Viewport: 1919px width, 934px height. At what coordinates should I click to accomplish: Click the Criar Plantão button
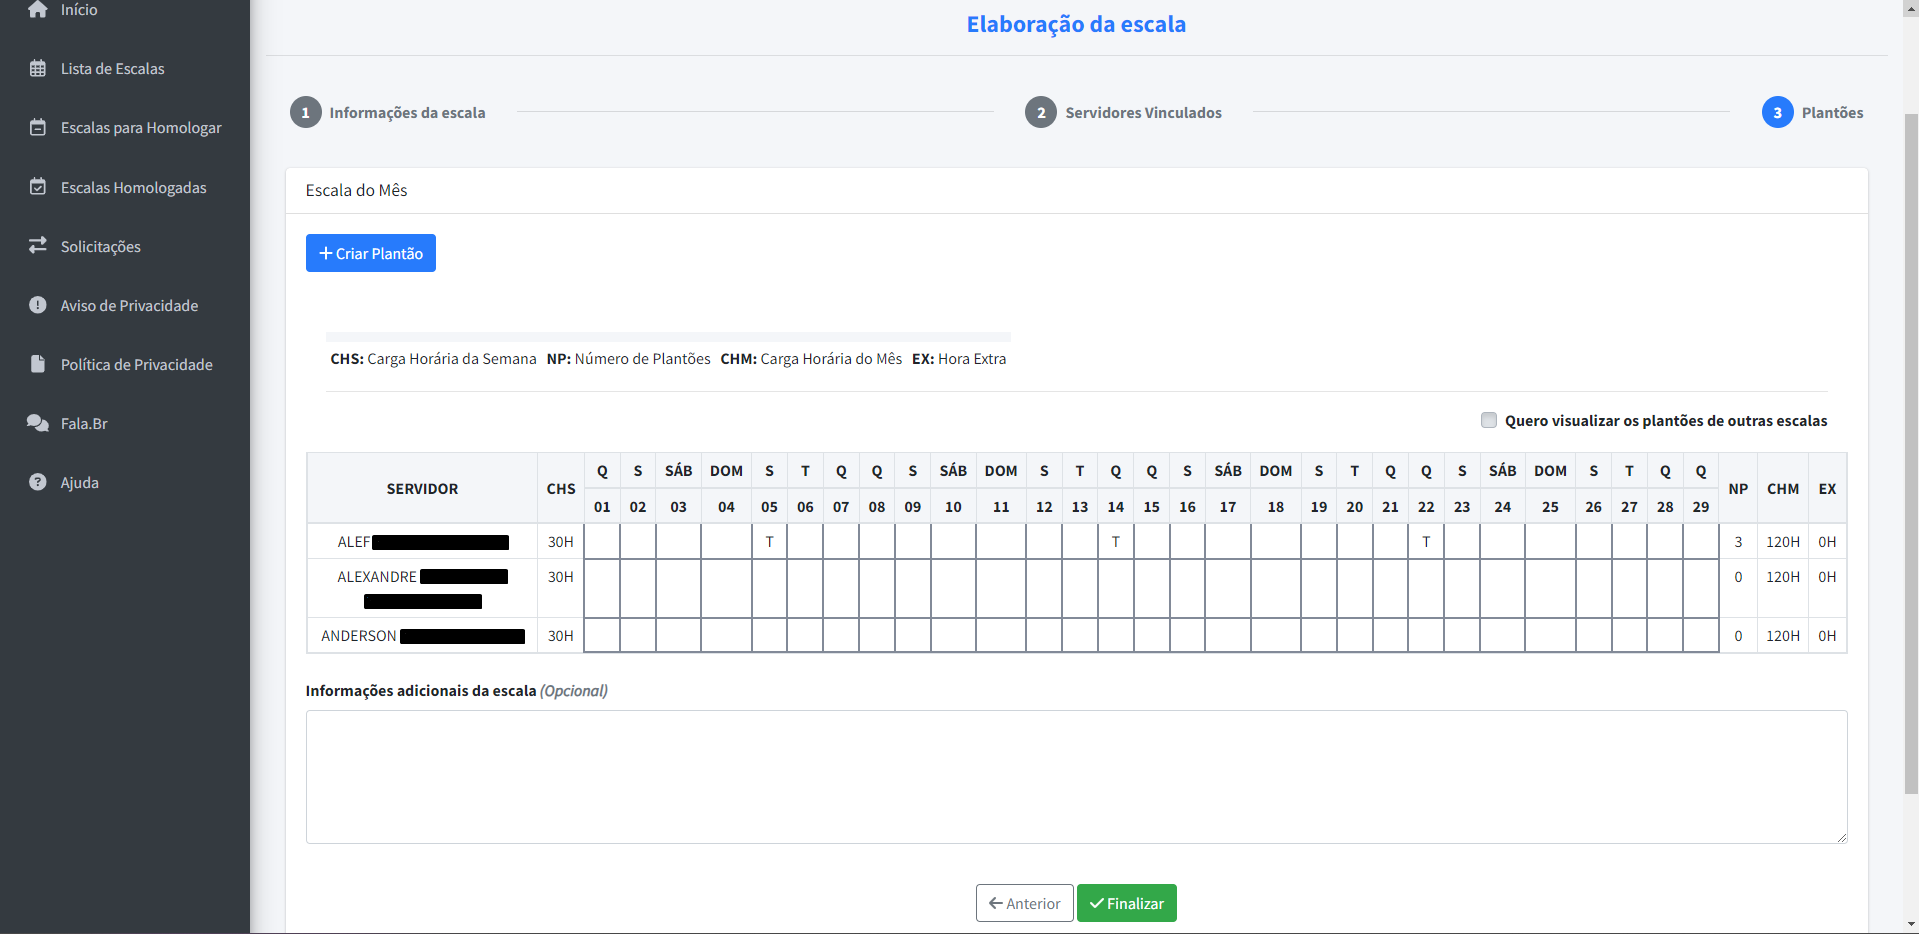pos(371,253)
